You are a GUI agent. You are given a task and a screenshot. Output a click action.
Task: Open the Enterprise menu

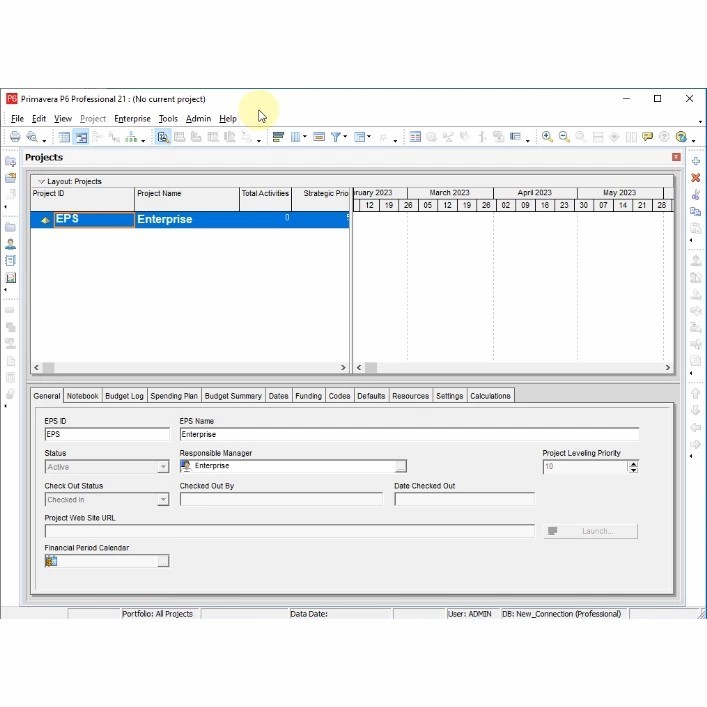pos(132,119)
